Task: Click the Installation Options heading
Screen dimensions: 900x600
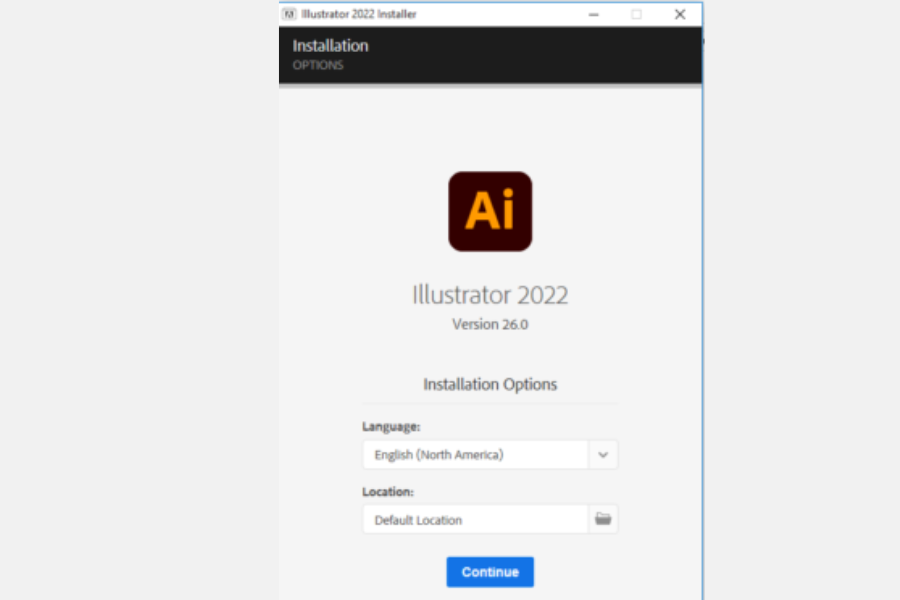Action: [490, 384]
